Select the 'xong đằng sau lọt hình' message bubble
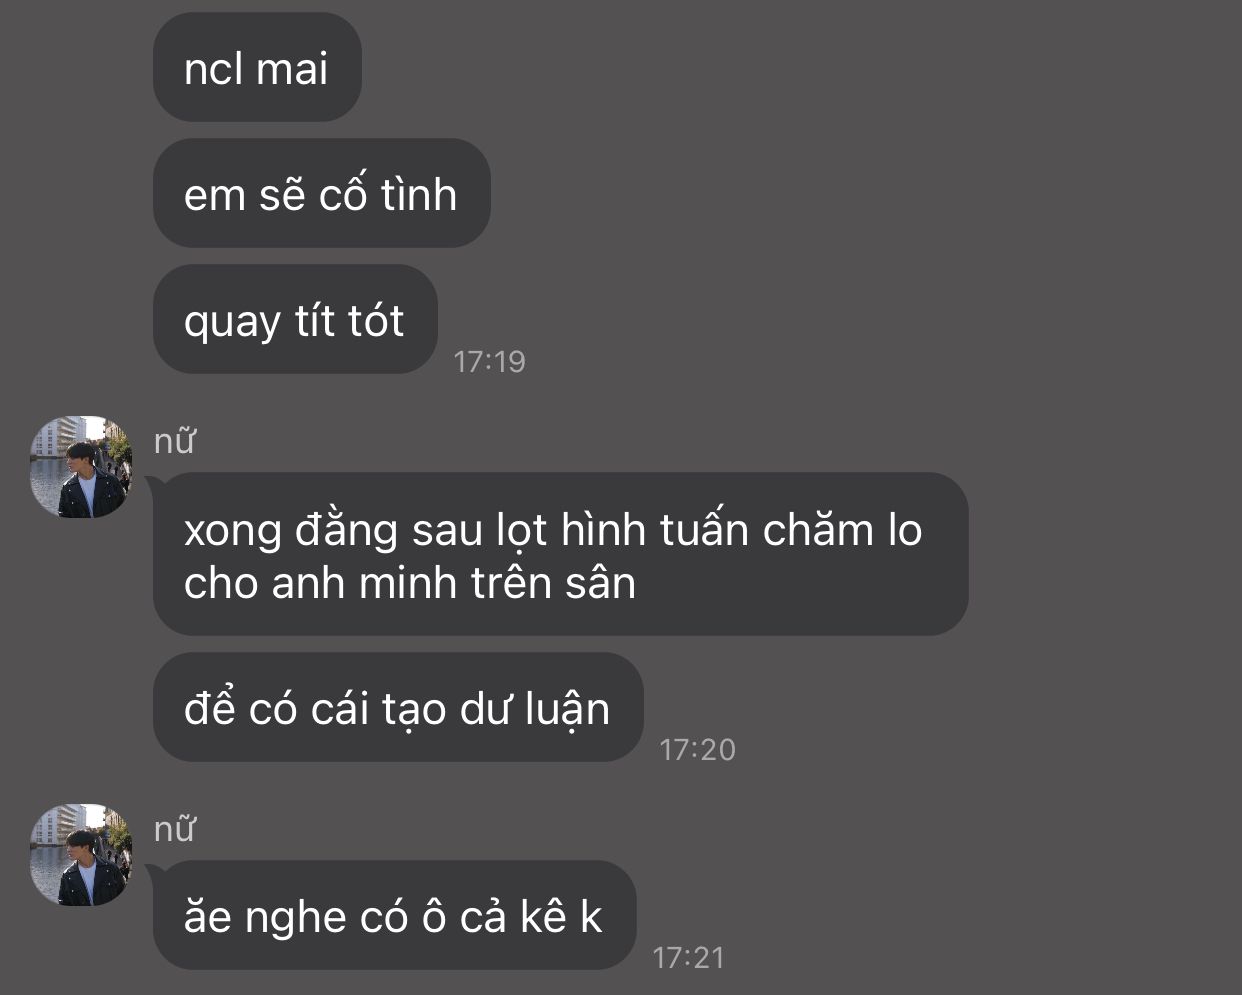 pyautogui.click(x=560, y=554)
